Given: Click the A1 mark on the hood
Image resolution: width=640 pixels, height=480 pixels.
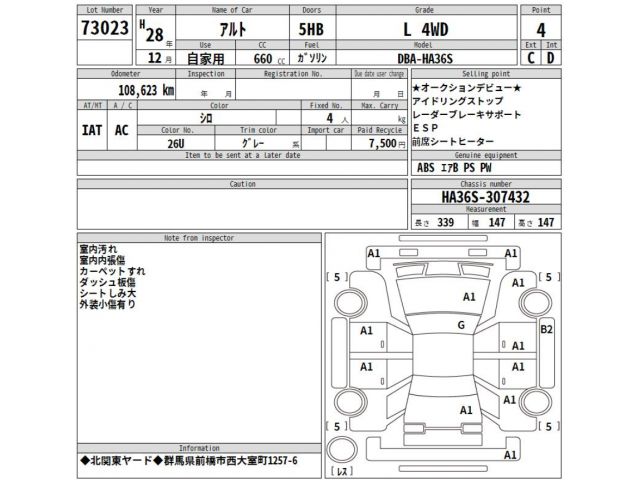Looking at the screenshot, I should [x=468, y=297].
